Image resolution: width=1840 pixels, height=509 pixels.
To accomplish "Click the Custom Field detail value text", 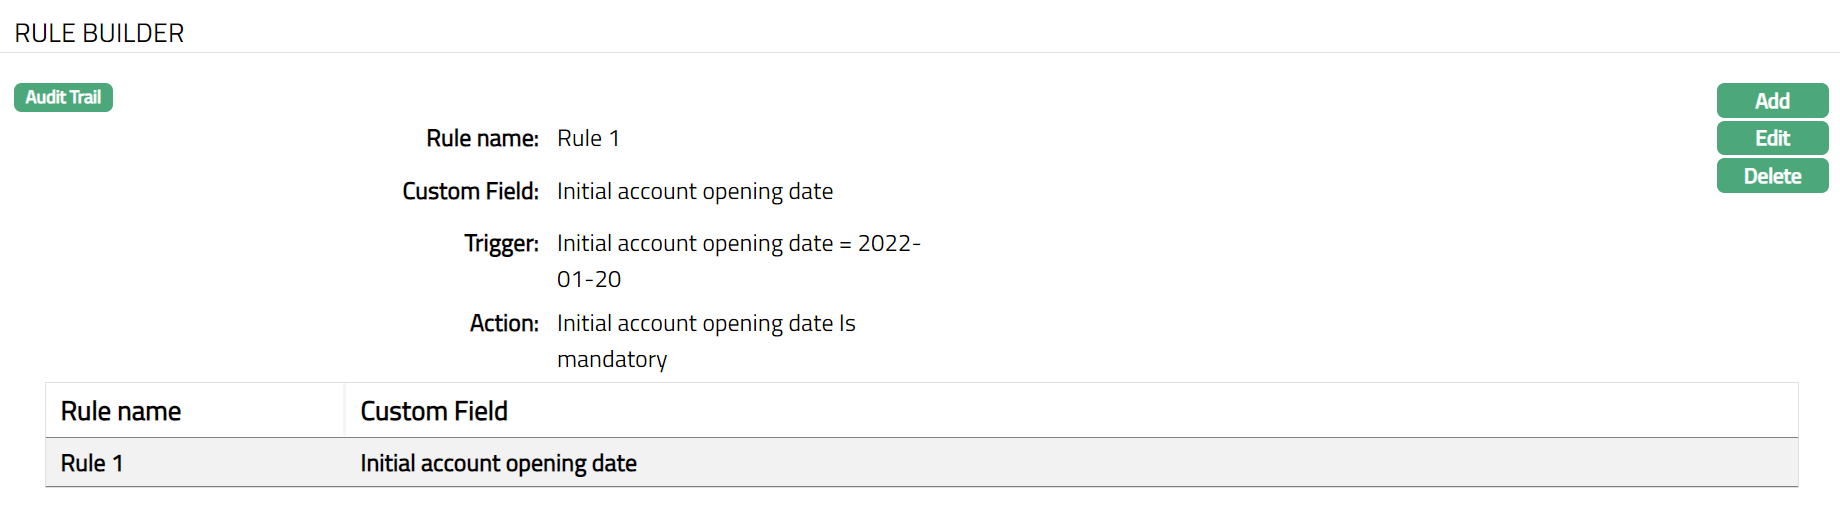I will point(694,191).
